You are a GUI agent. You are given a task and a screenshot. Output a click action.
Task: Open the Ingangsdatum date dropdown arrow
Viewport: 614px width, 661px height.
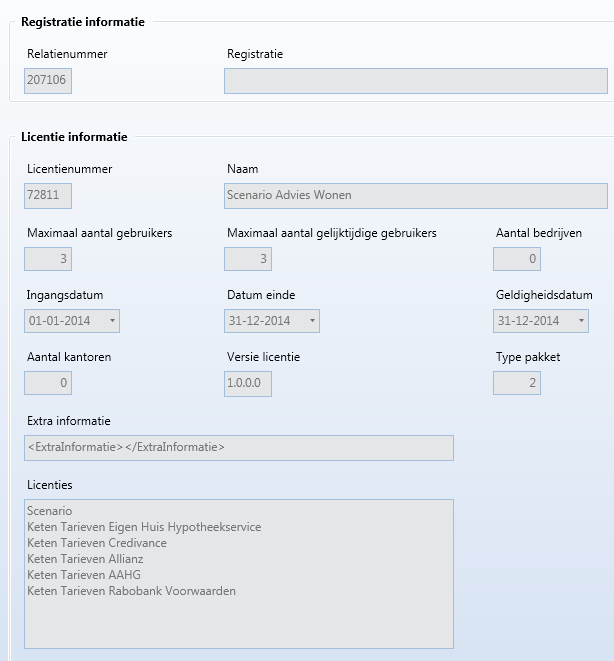click(x=112, y=321)
